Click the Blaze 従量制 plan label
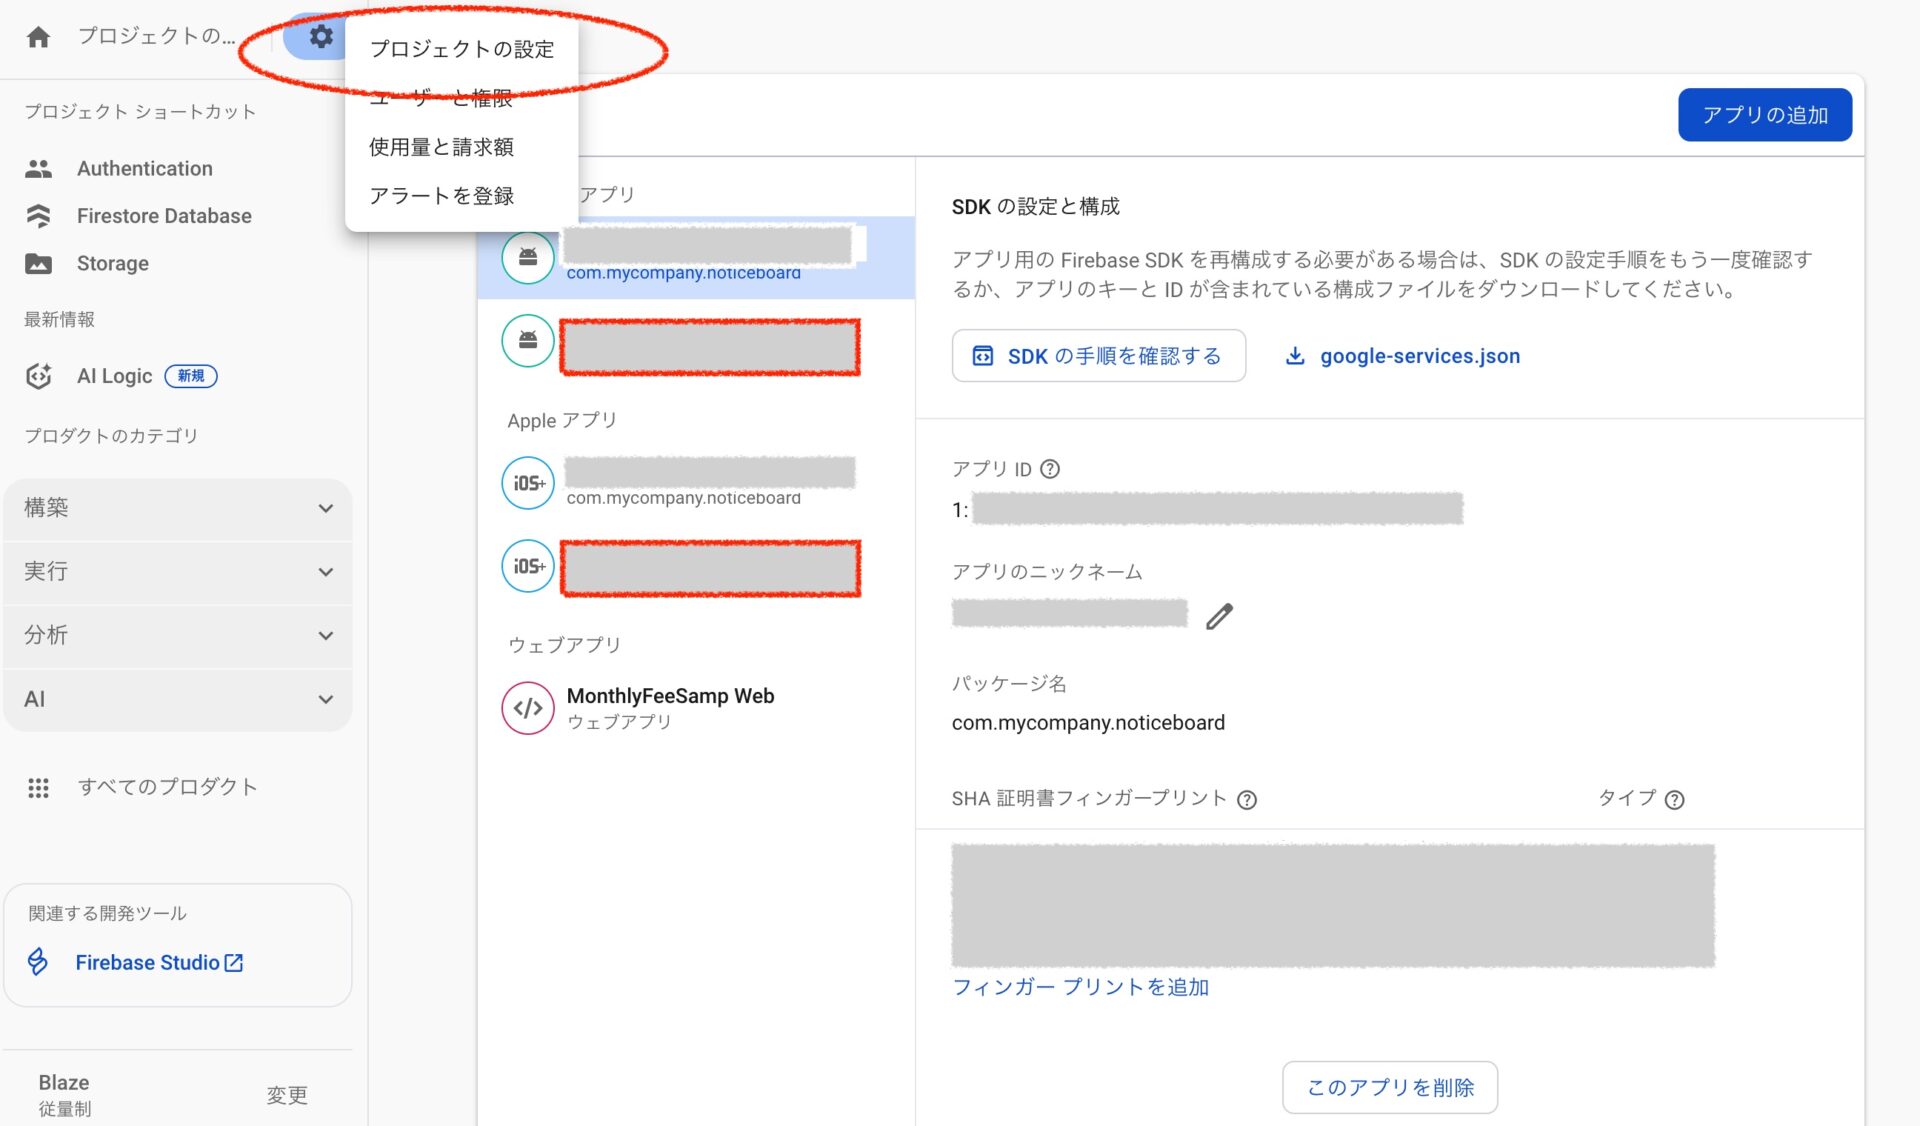This screenshot has width=1920, height=1126. 65,1095
